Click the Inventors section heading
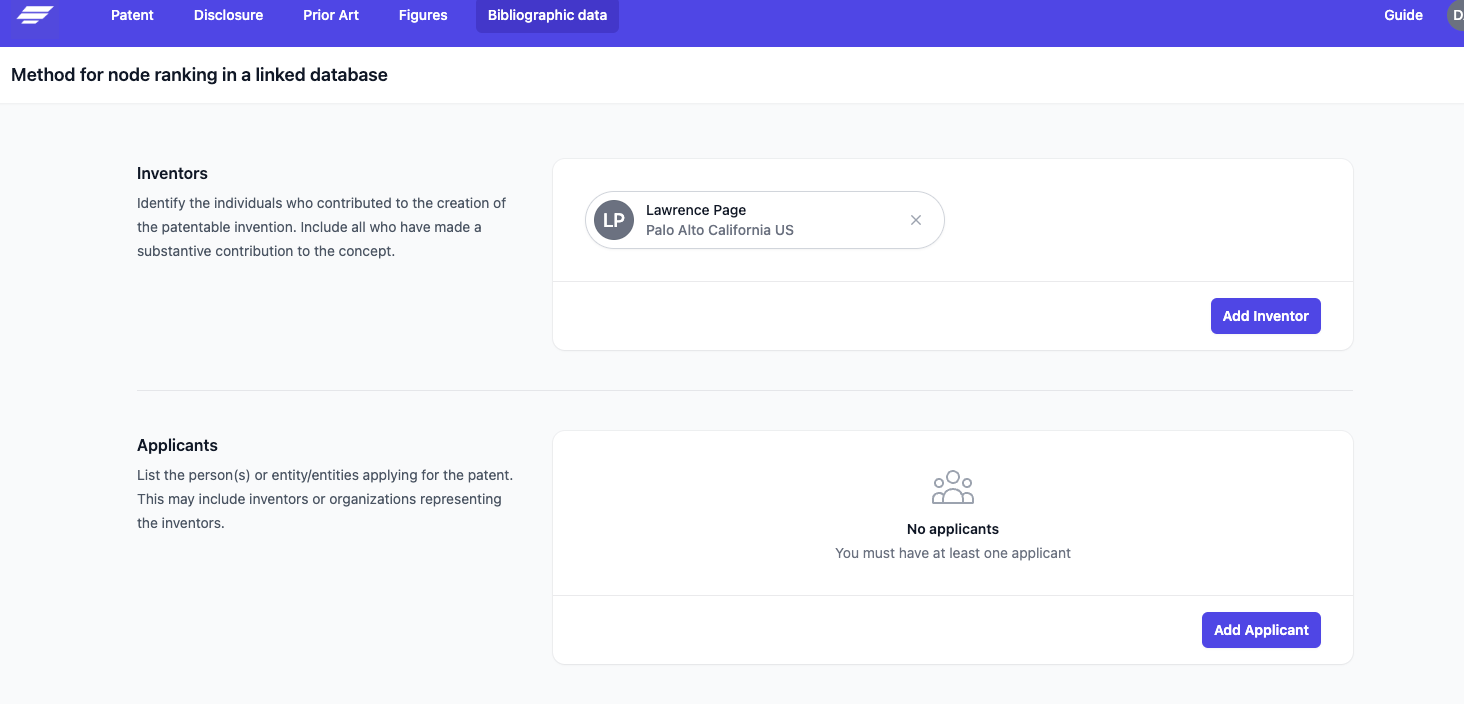The height and width of the screenshot is (704, 1464). pos(172,173)
